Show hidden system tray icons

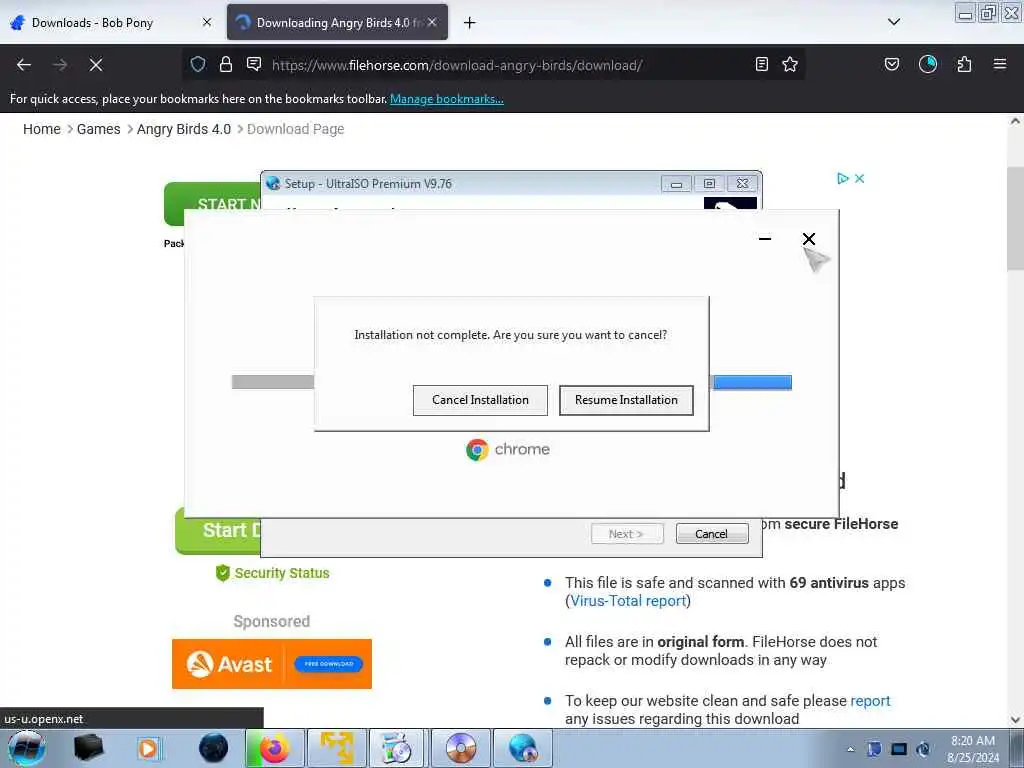(x=850, y=750)
